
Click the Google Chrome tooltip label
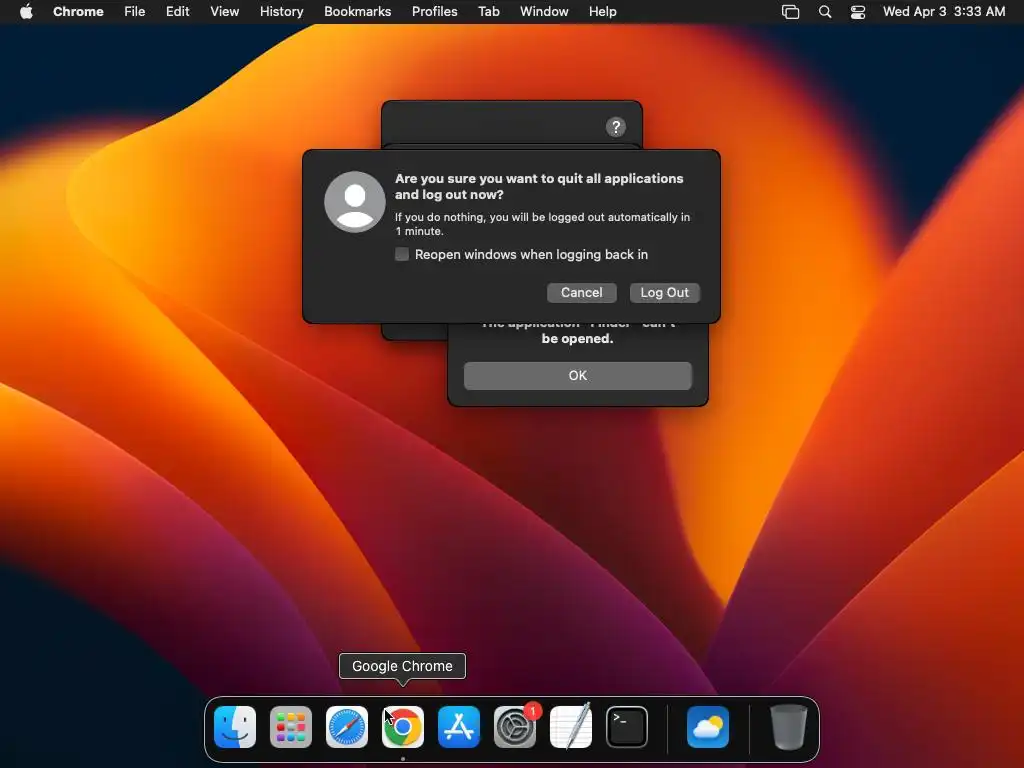(x=402, y=666)
